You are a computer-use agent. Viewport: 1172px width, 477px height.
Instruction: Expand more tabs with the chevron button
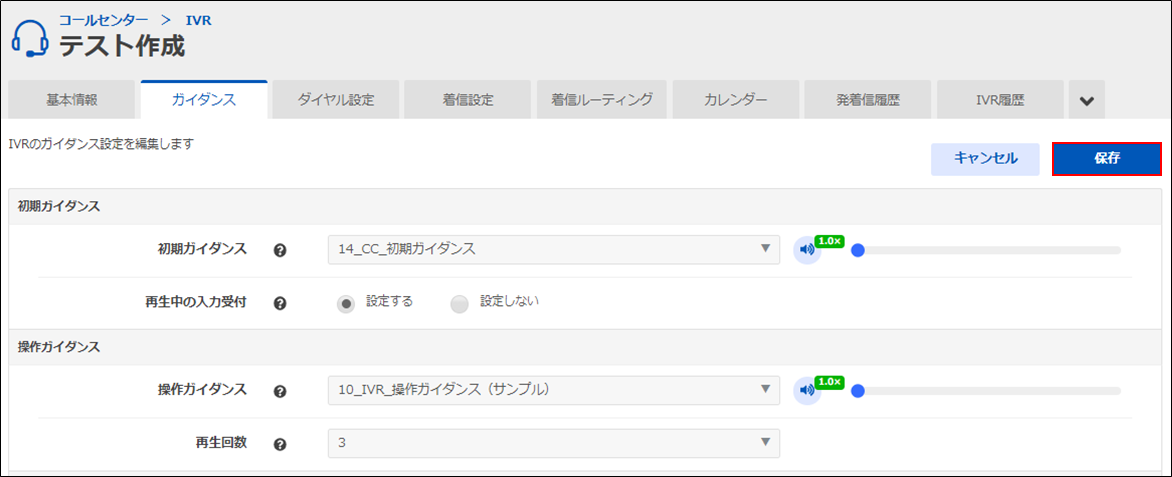(x=1087, y=100)
